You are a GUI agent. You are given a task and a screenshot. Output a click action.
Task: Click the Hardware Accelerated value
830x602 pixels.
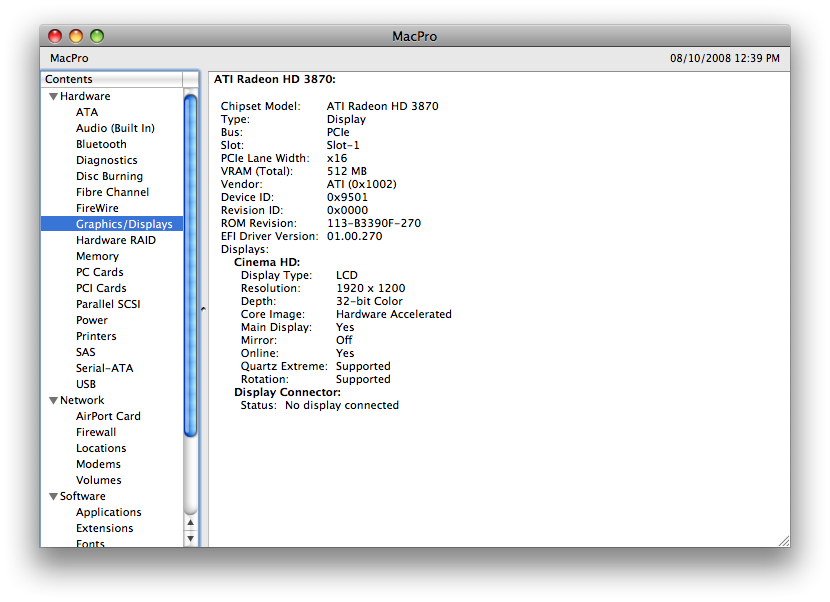pyautogui.click(x=394, y=315)
